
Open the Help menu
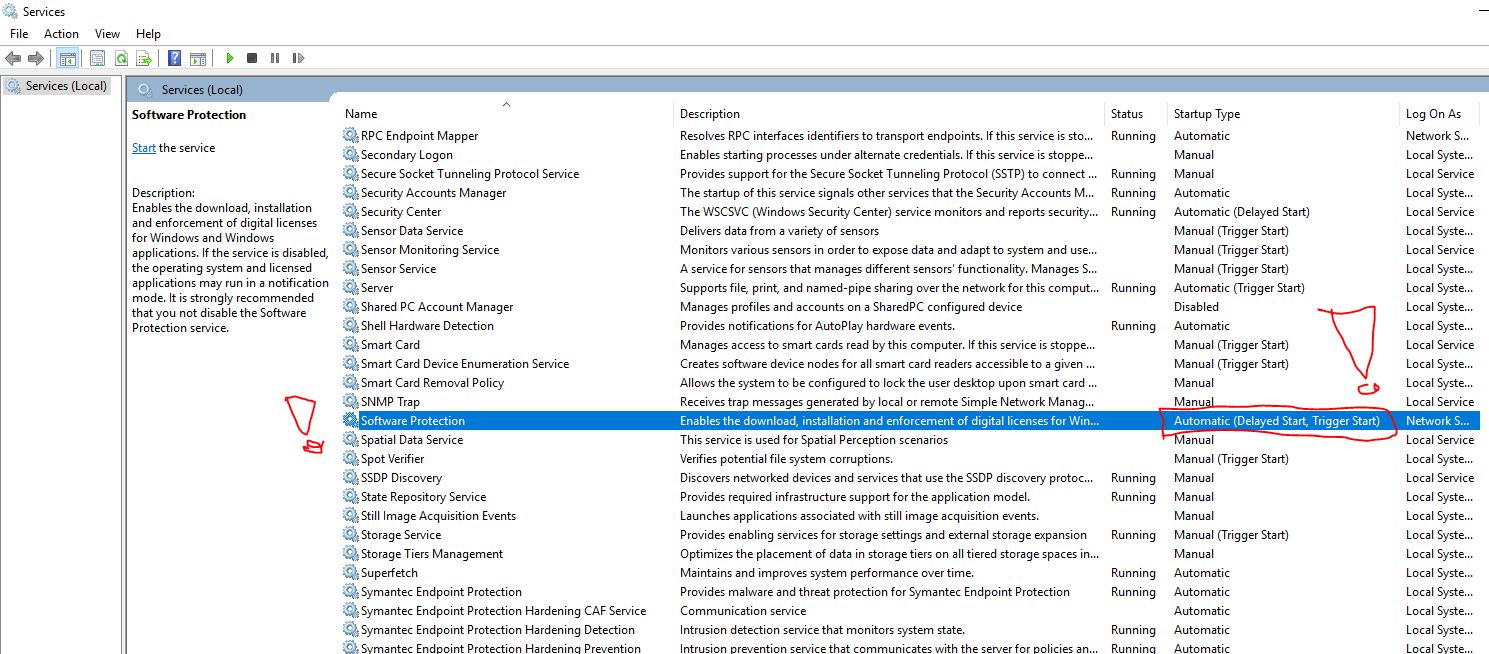click(148, 33)
